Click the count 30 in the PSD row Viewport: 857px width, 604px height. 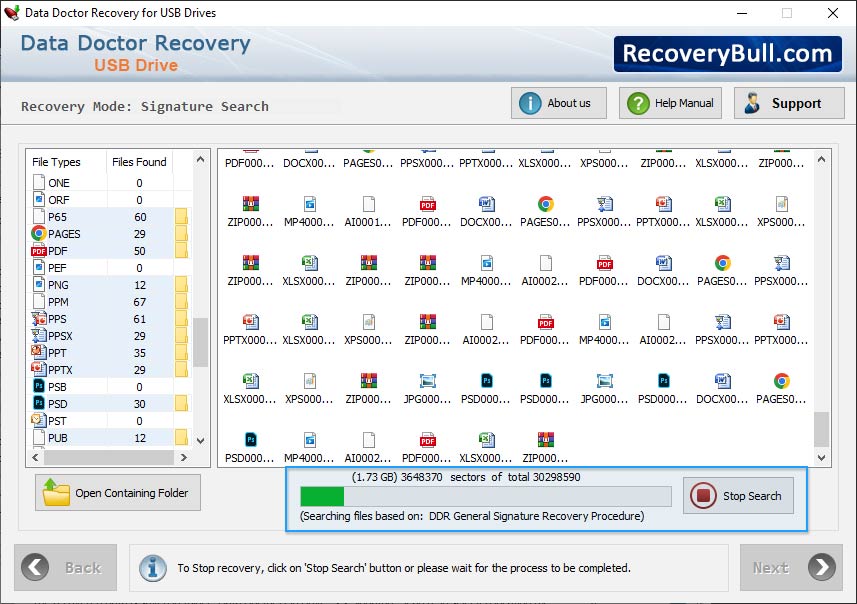click(x=140, y=404)
